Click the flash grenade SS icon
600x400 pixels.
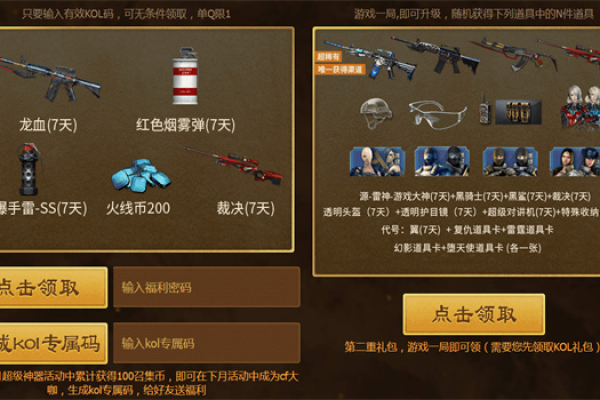(28, 169)
